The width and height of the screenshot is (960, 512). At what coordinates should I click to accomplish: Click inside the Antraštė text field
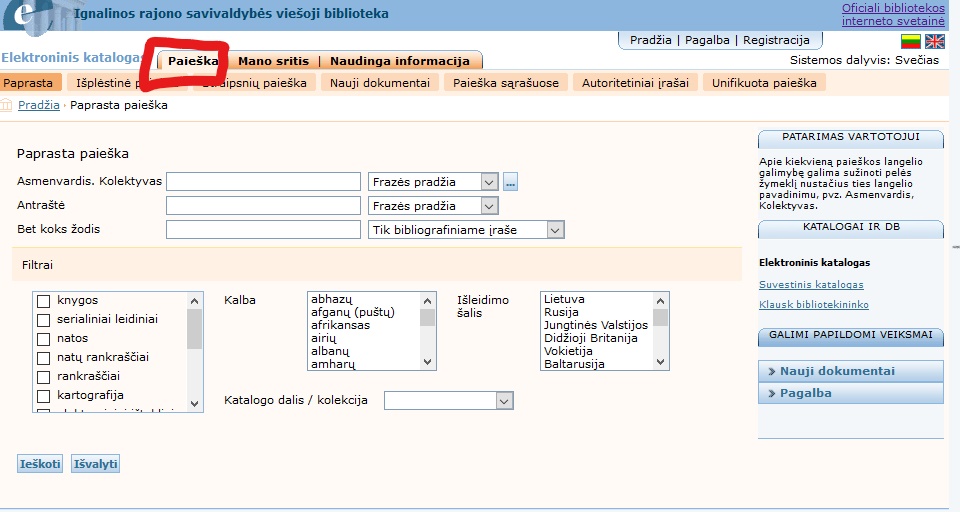pos(263,206)
